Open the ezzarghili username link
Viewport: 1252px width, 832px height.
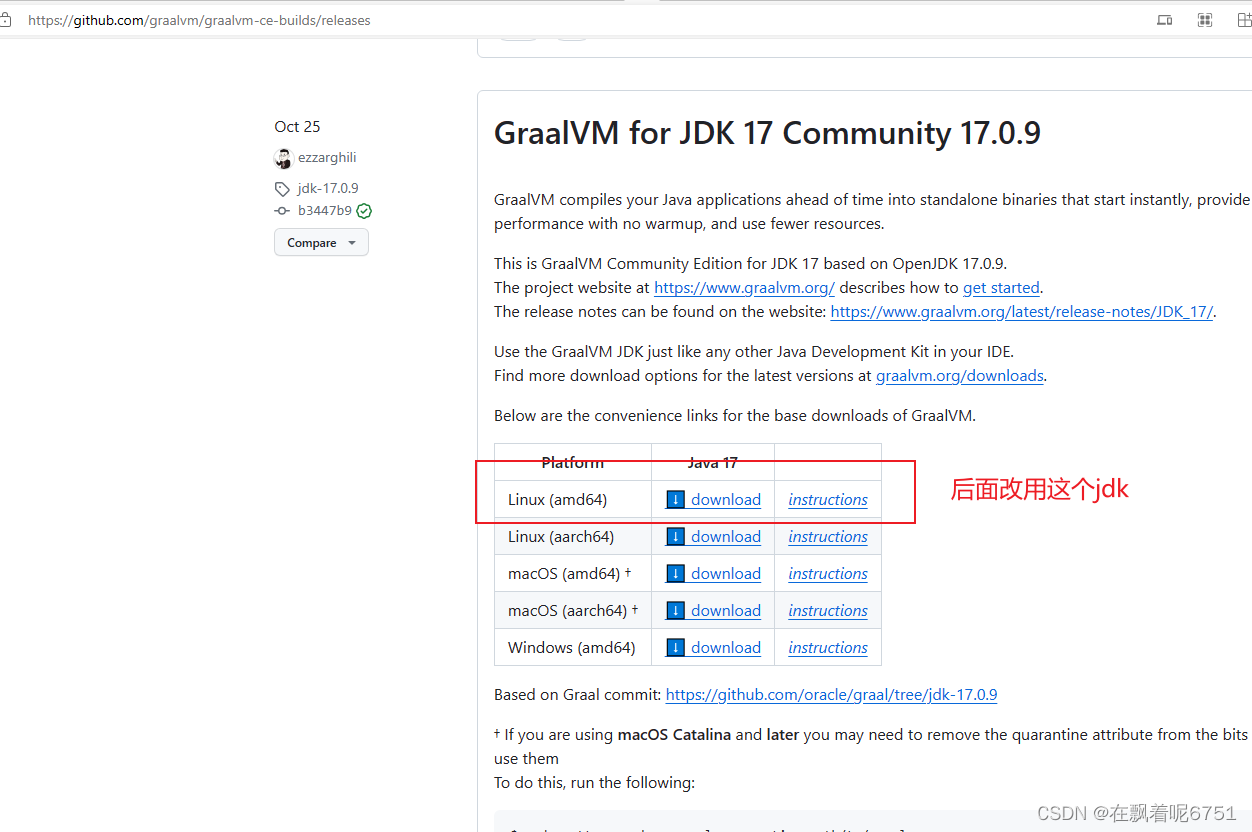tap(327, 158)
